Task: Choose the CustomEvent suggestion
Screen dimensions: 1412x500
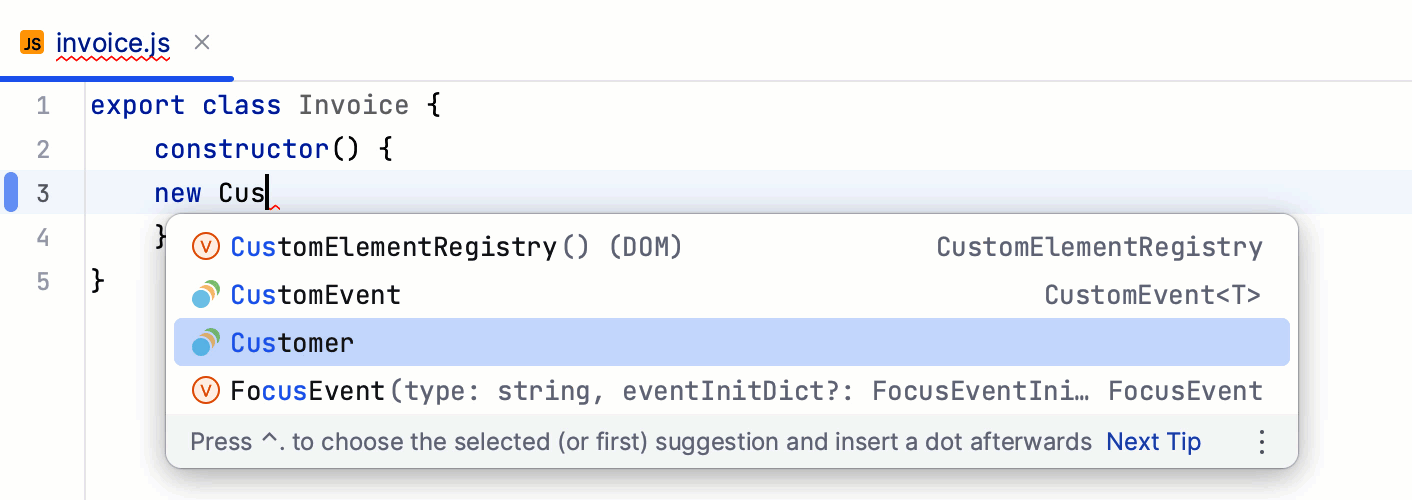Action: (x=316, y=295)
